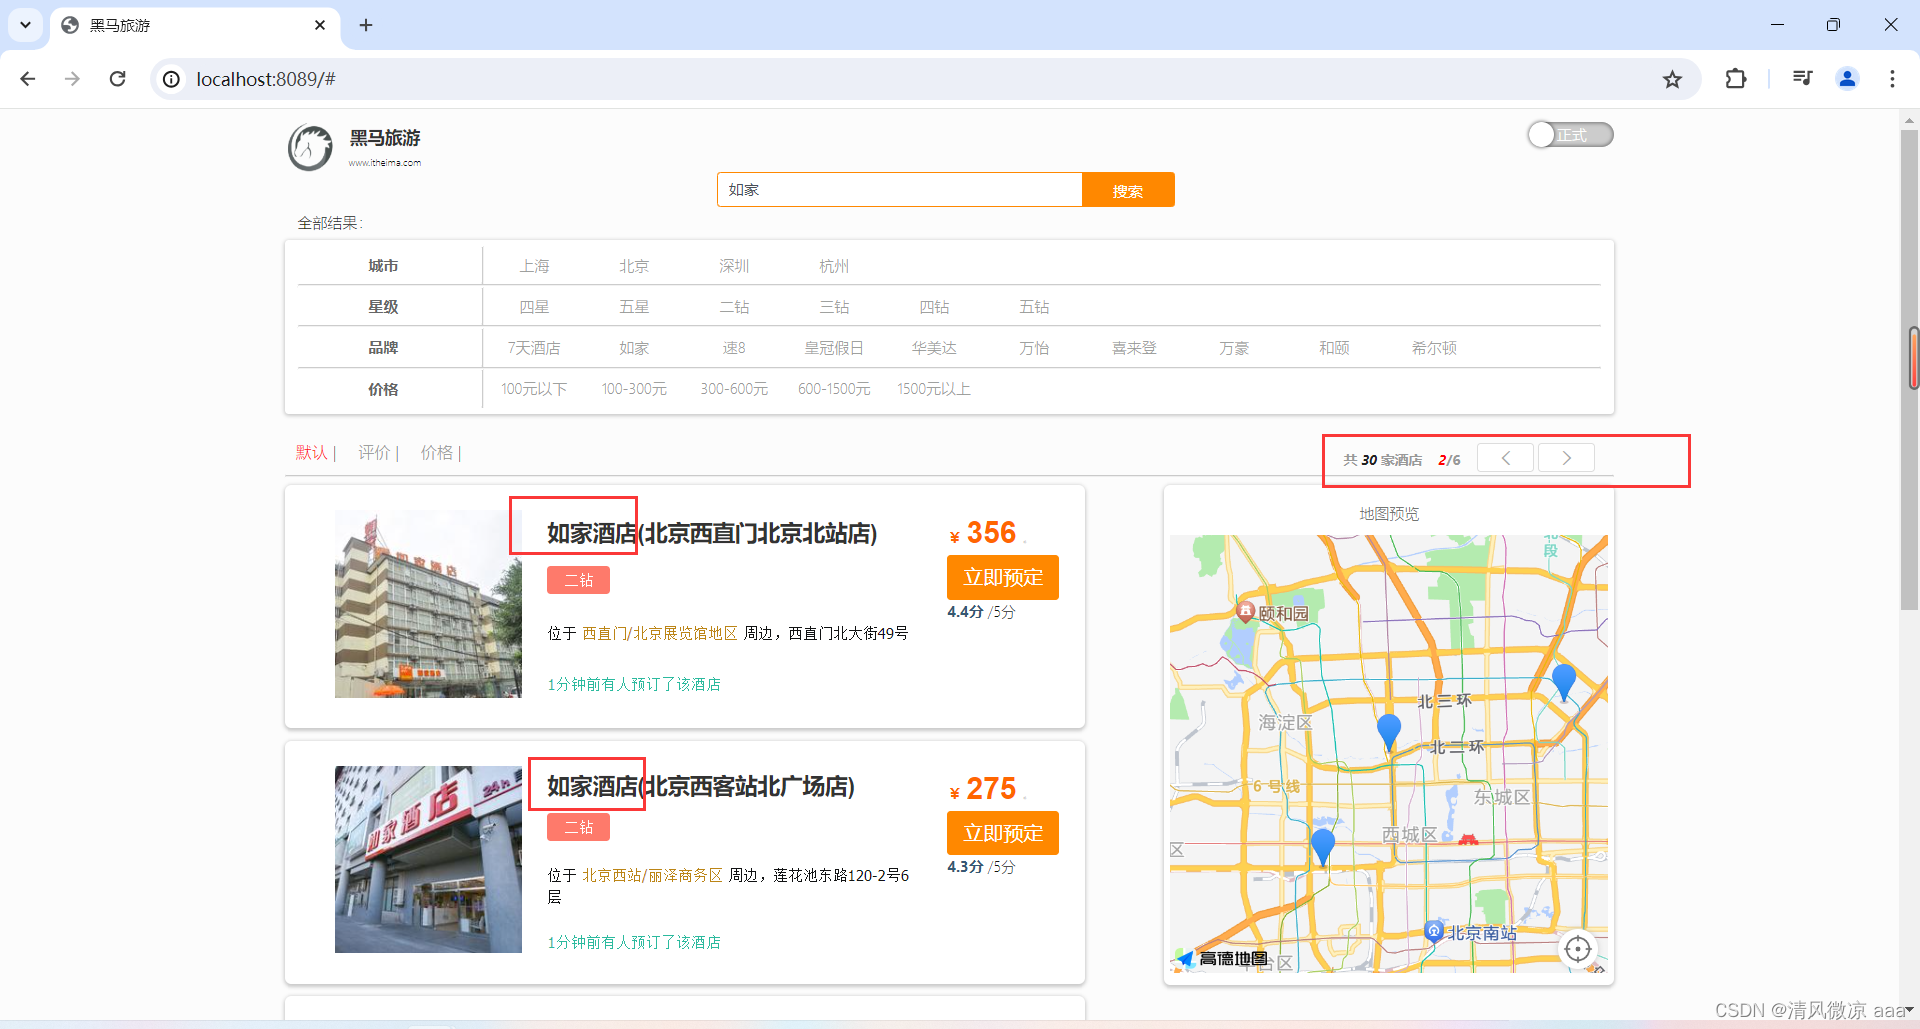Filter by city 深圳
Image resolution: width=1920 pixels, height=1029 pixels.
pyautogui.click(x=734, y=266)
